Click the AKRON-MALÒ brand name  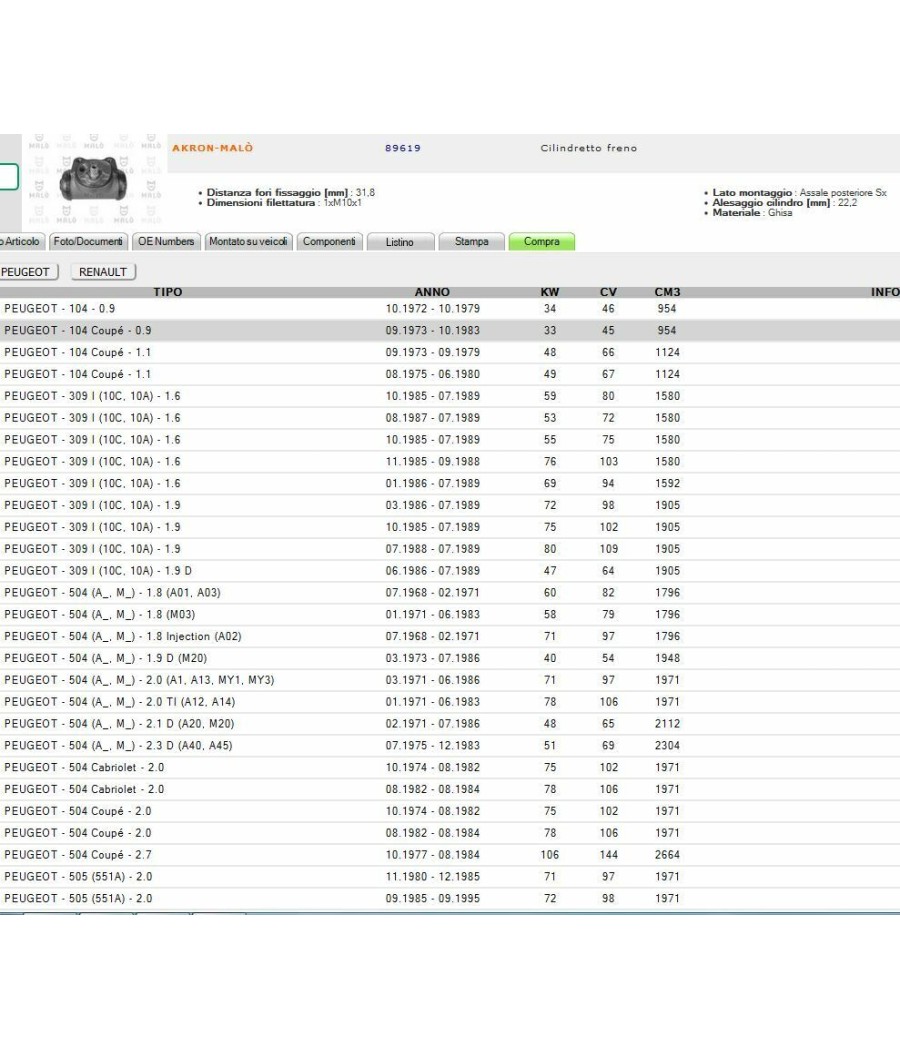[x=212, y=148]
